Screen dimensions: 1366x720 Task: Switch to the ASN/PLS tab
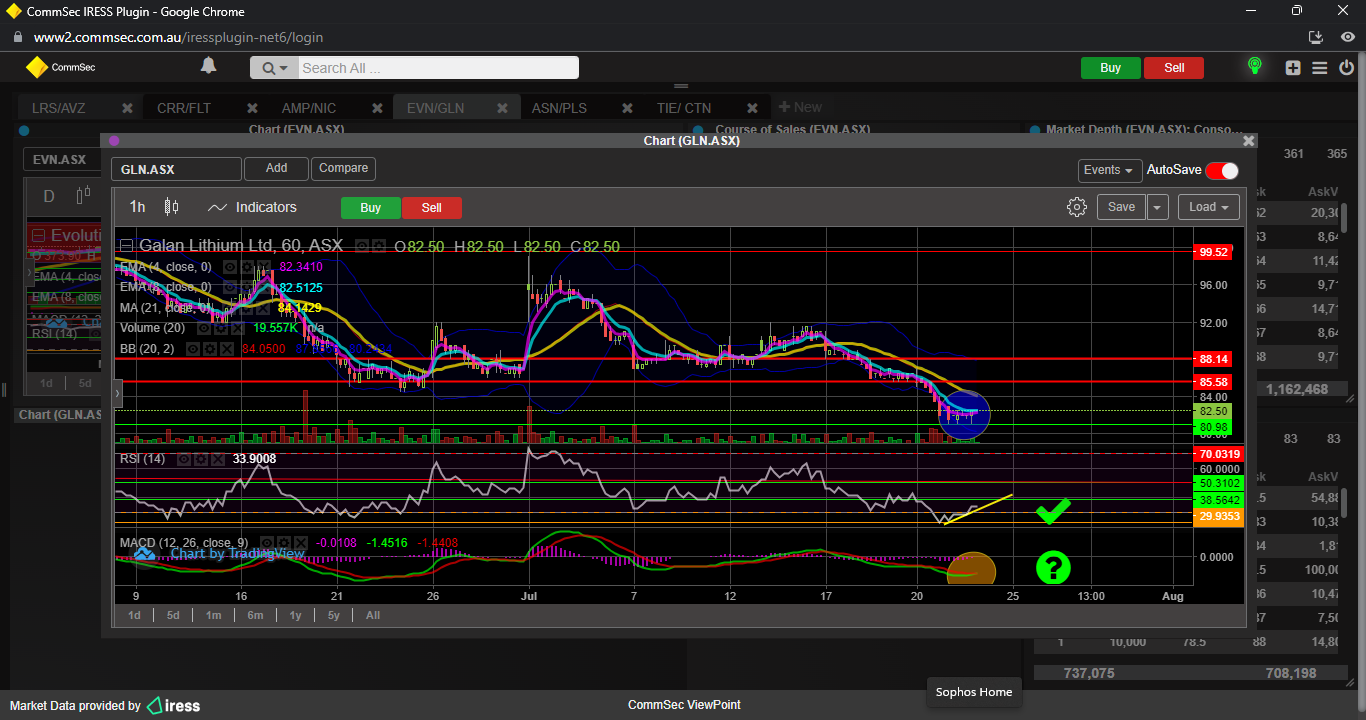click(559, 108)
